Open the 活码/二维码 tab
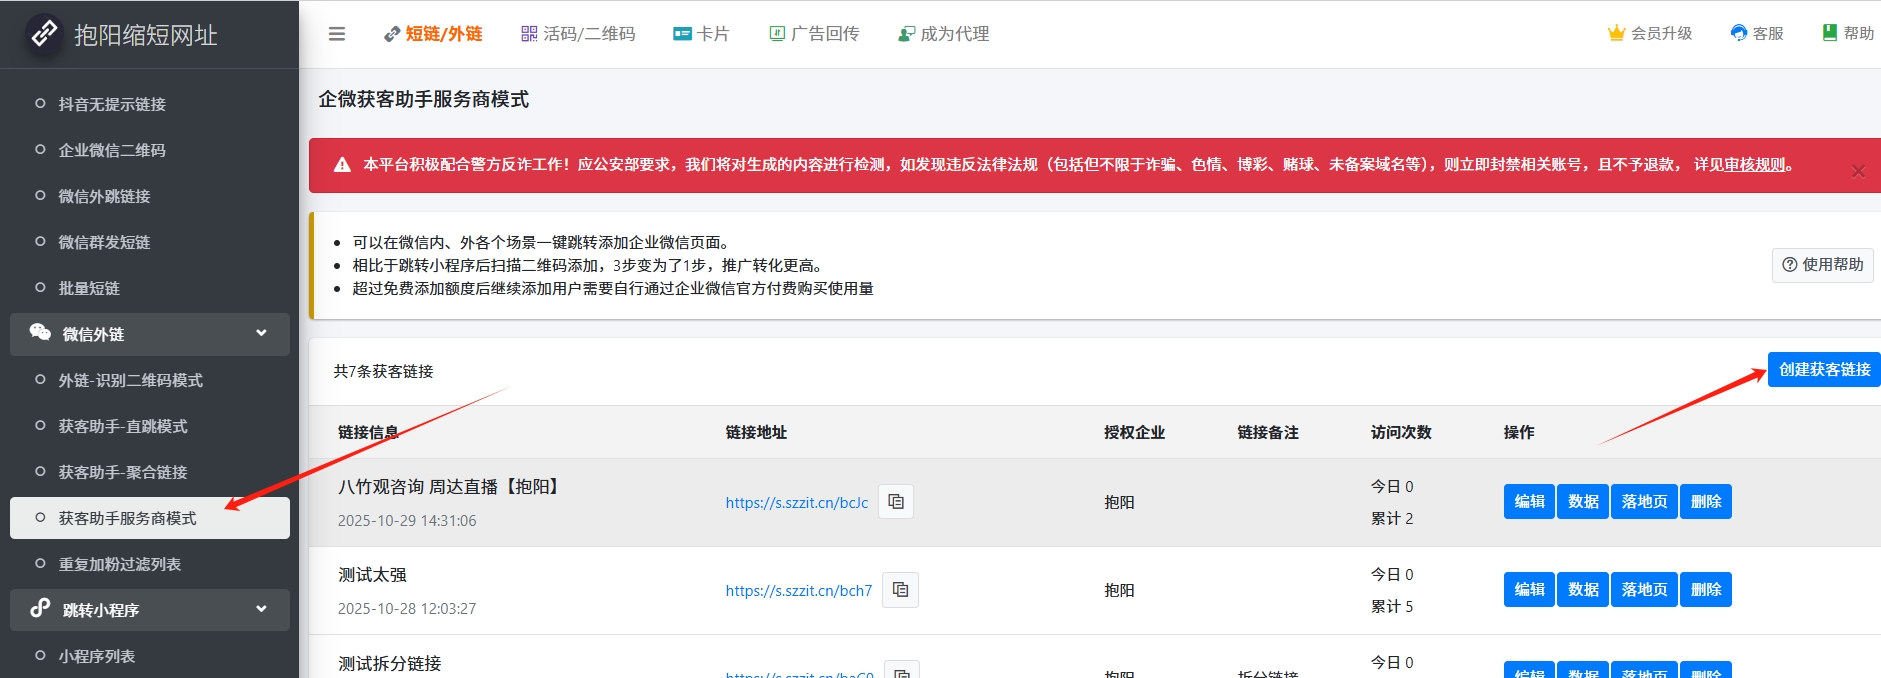The image size is (1881, 678). pos(578,34)
